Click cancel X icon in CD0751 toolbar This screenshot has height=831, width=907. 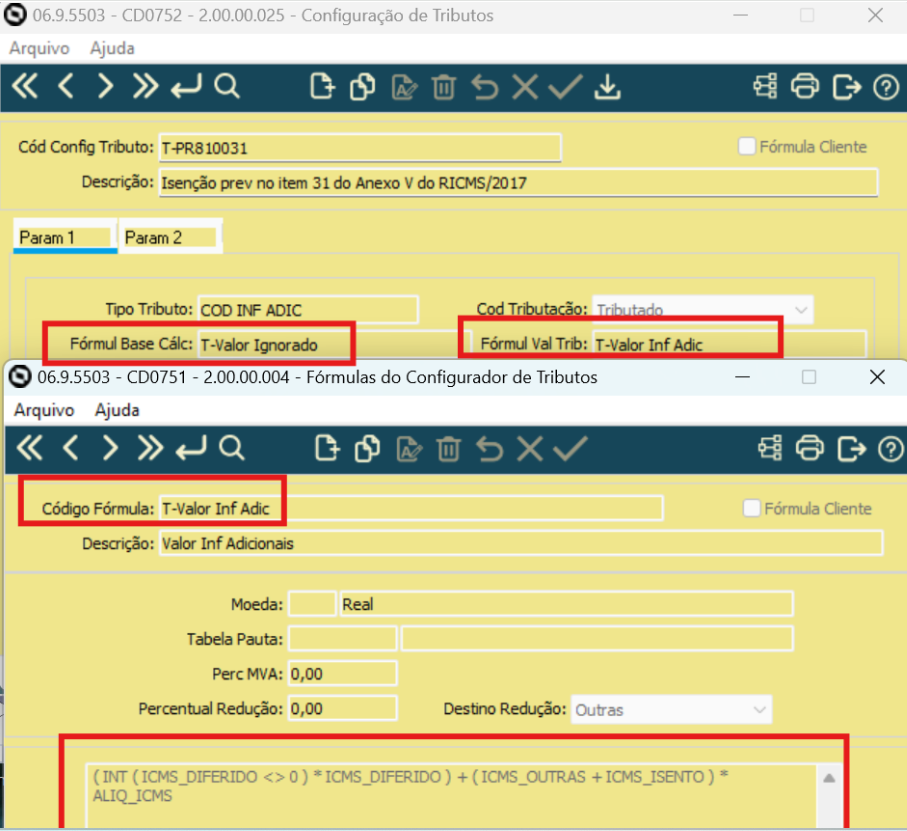(x=530, y=449)
